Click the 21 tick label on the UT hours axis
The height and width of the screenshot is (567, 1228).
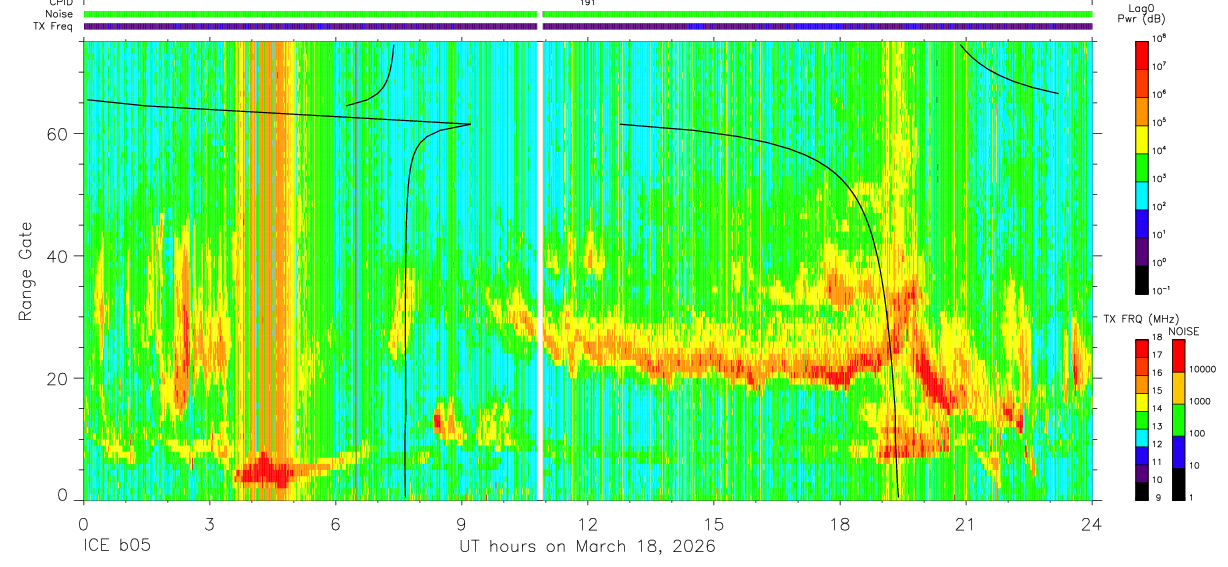pos(965,523)
